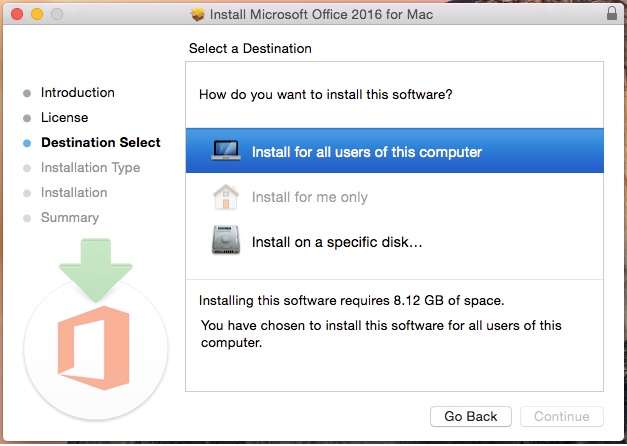Click Go Back button
This screenshot has width=627, height=446.
[x=471, y=416]
